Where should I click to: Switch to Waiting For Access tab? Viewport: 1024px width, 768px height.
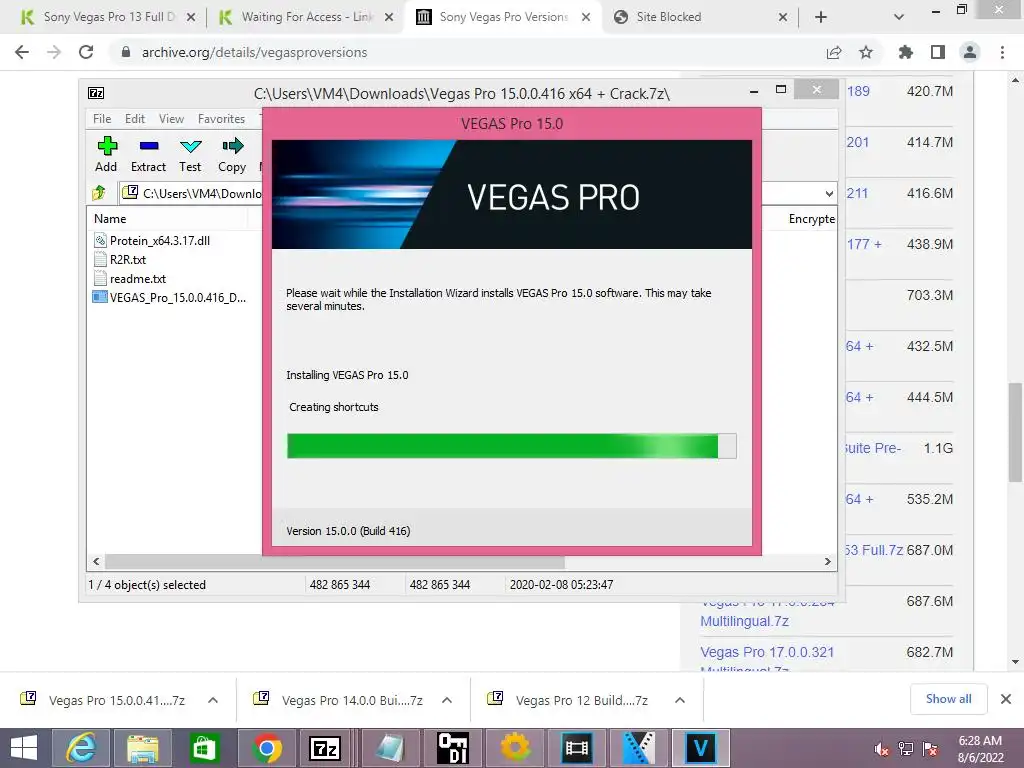[x=306, y=17]
